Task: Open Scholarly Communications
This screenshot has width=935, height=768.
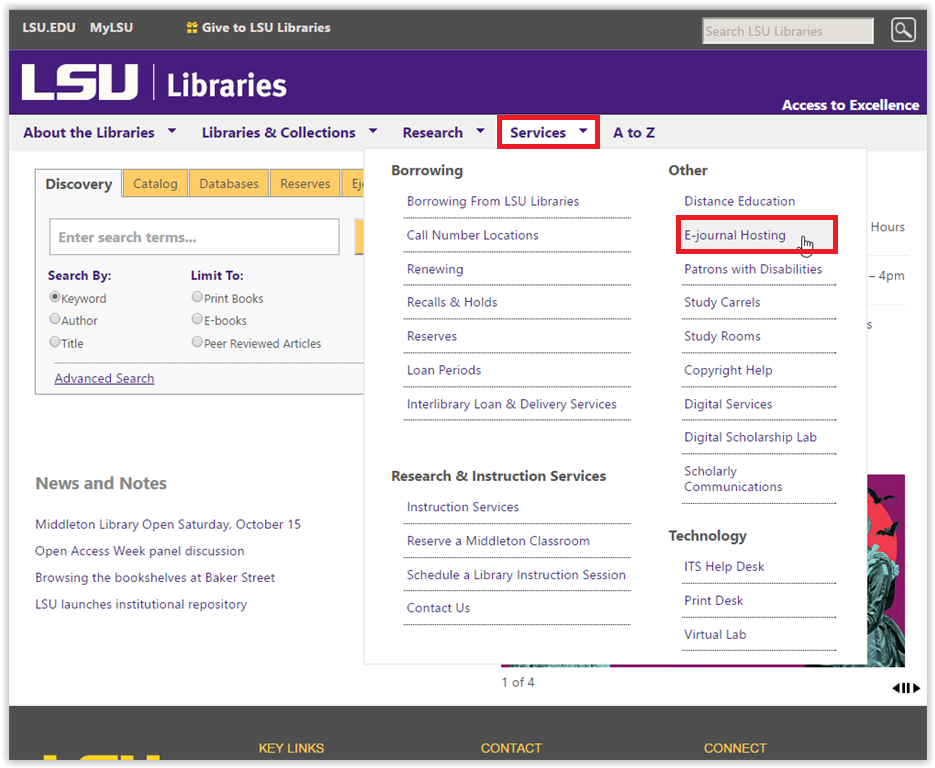Action: [x=733, y=479]
